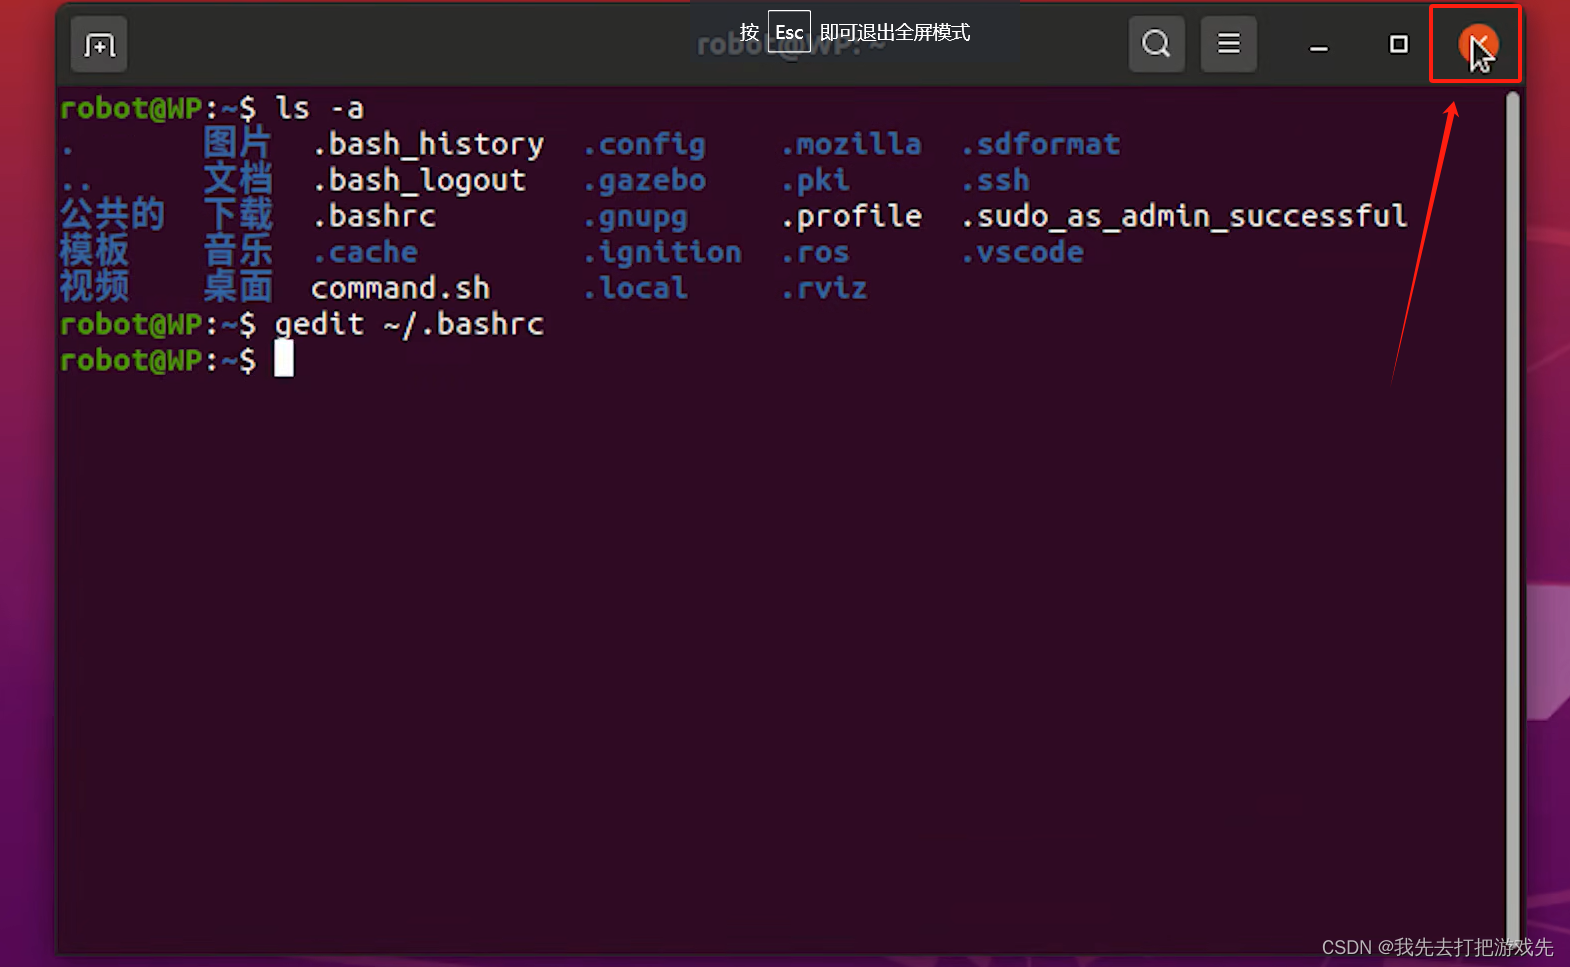1570x967 pixels.
Task: Click the .bash_history file name
Action: pyautogui.click(x=428, y=145)
